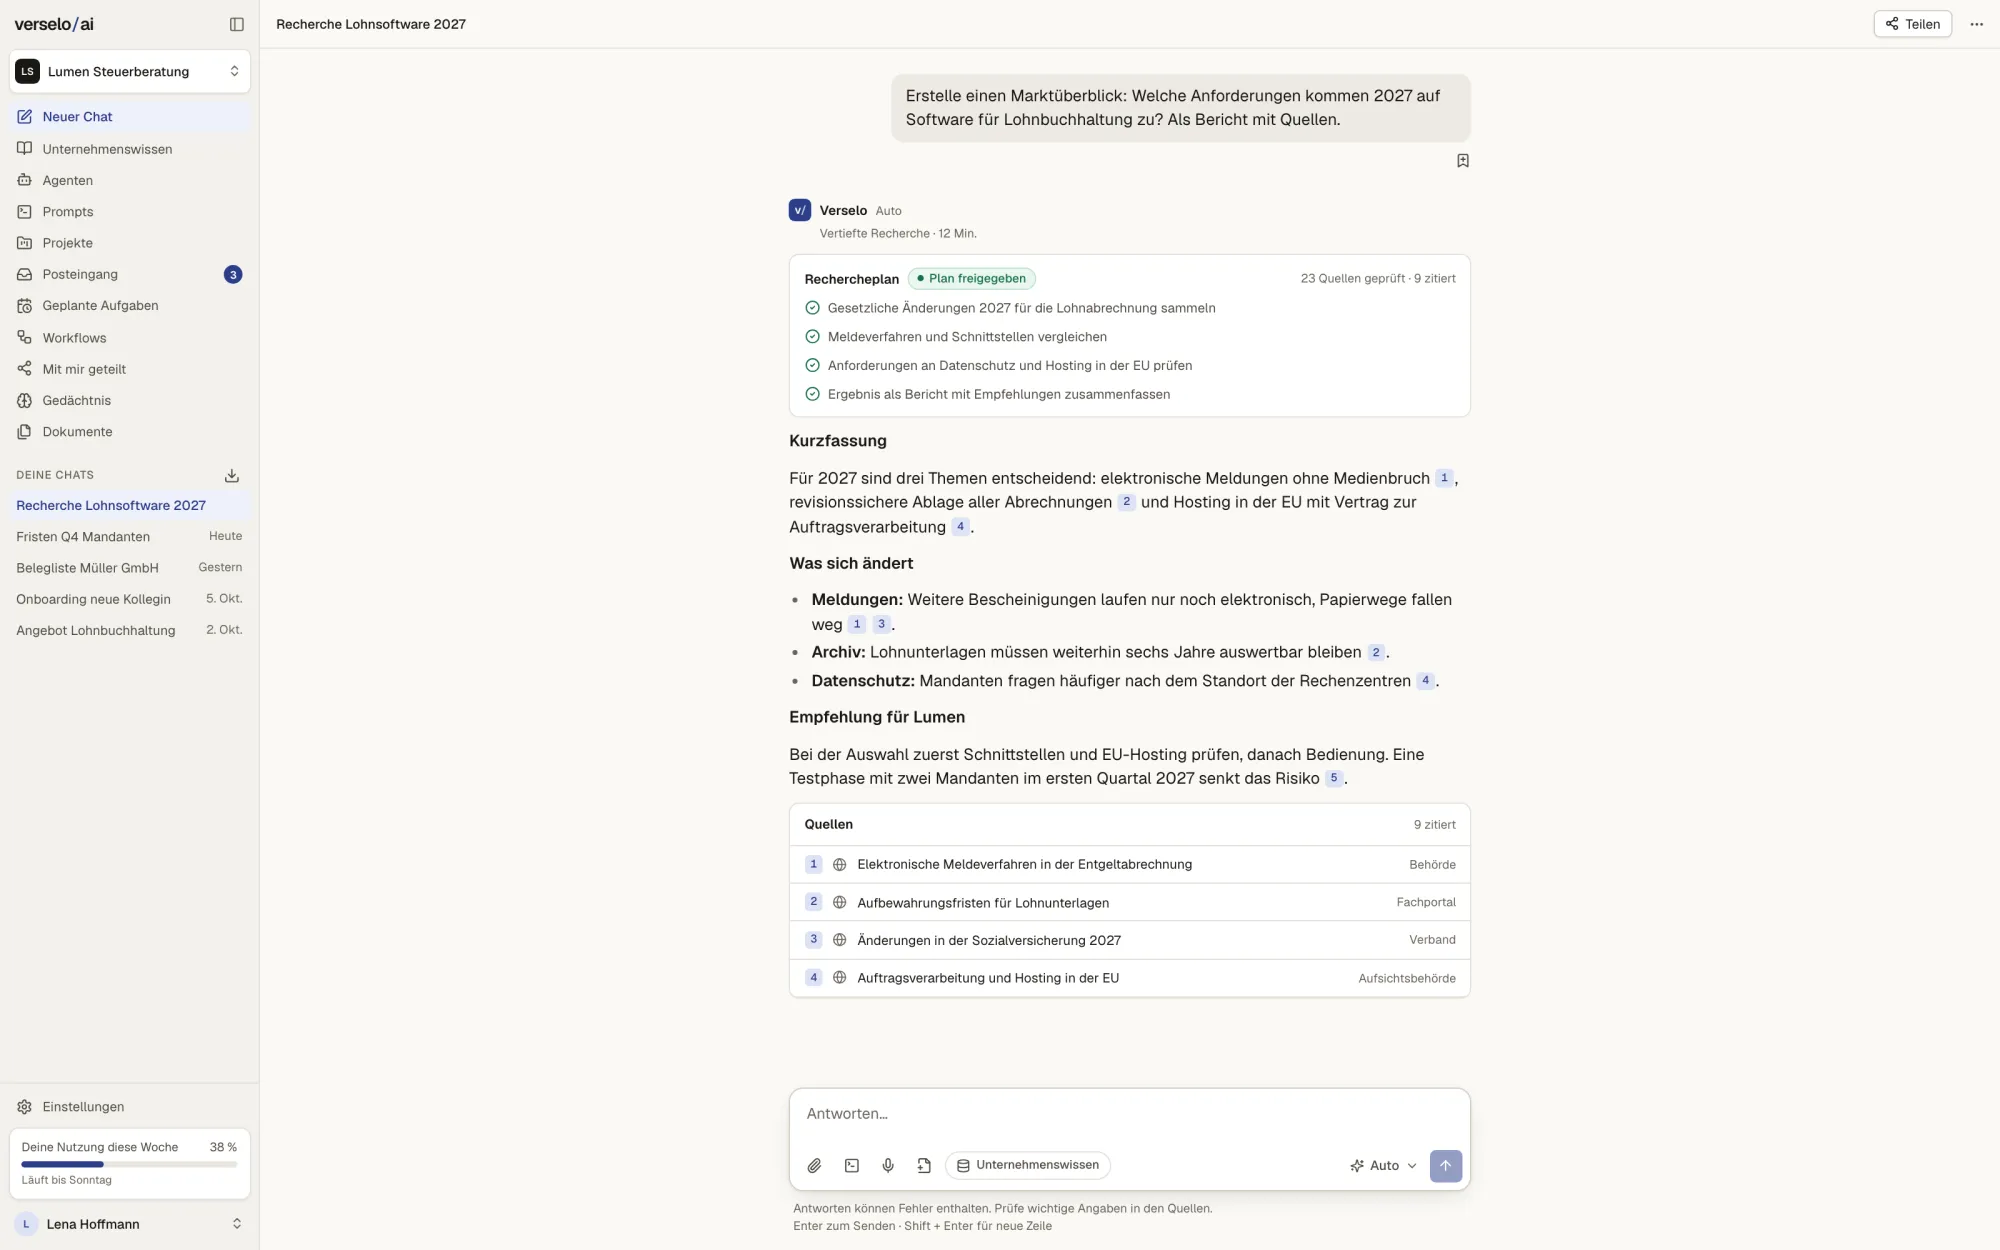Open the three-dot menu in top bar

pyautogui.click(x=1976, y=24)
